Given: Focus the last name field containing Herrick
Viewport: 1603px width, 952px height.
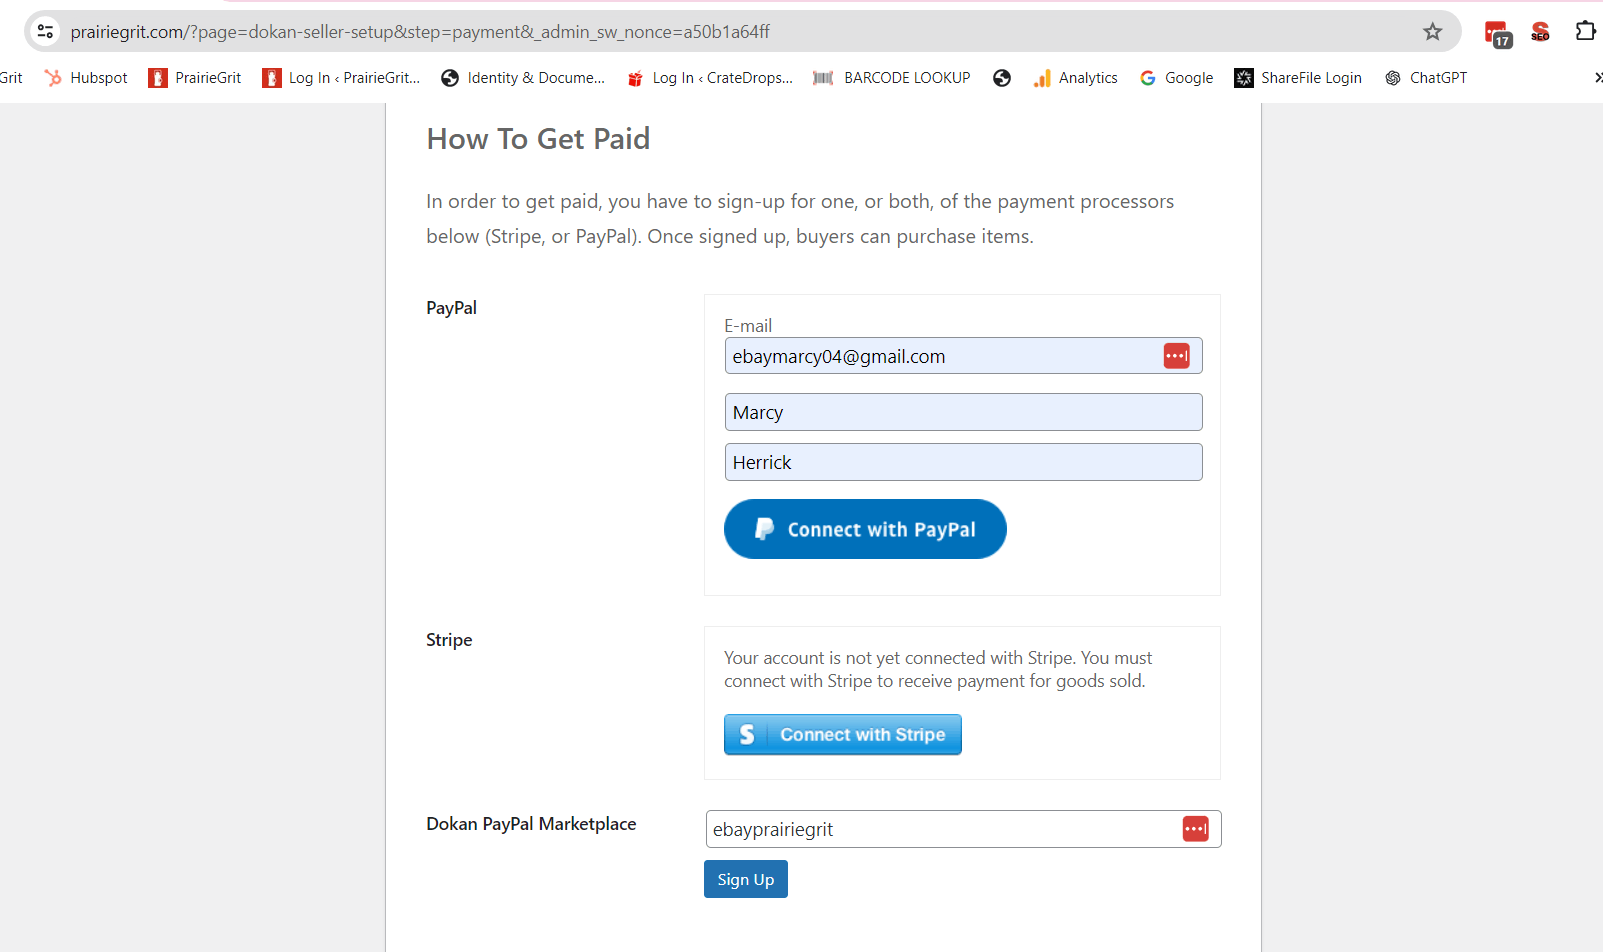Looking at the screenshot, I should [962, 462].
